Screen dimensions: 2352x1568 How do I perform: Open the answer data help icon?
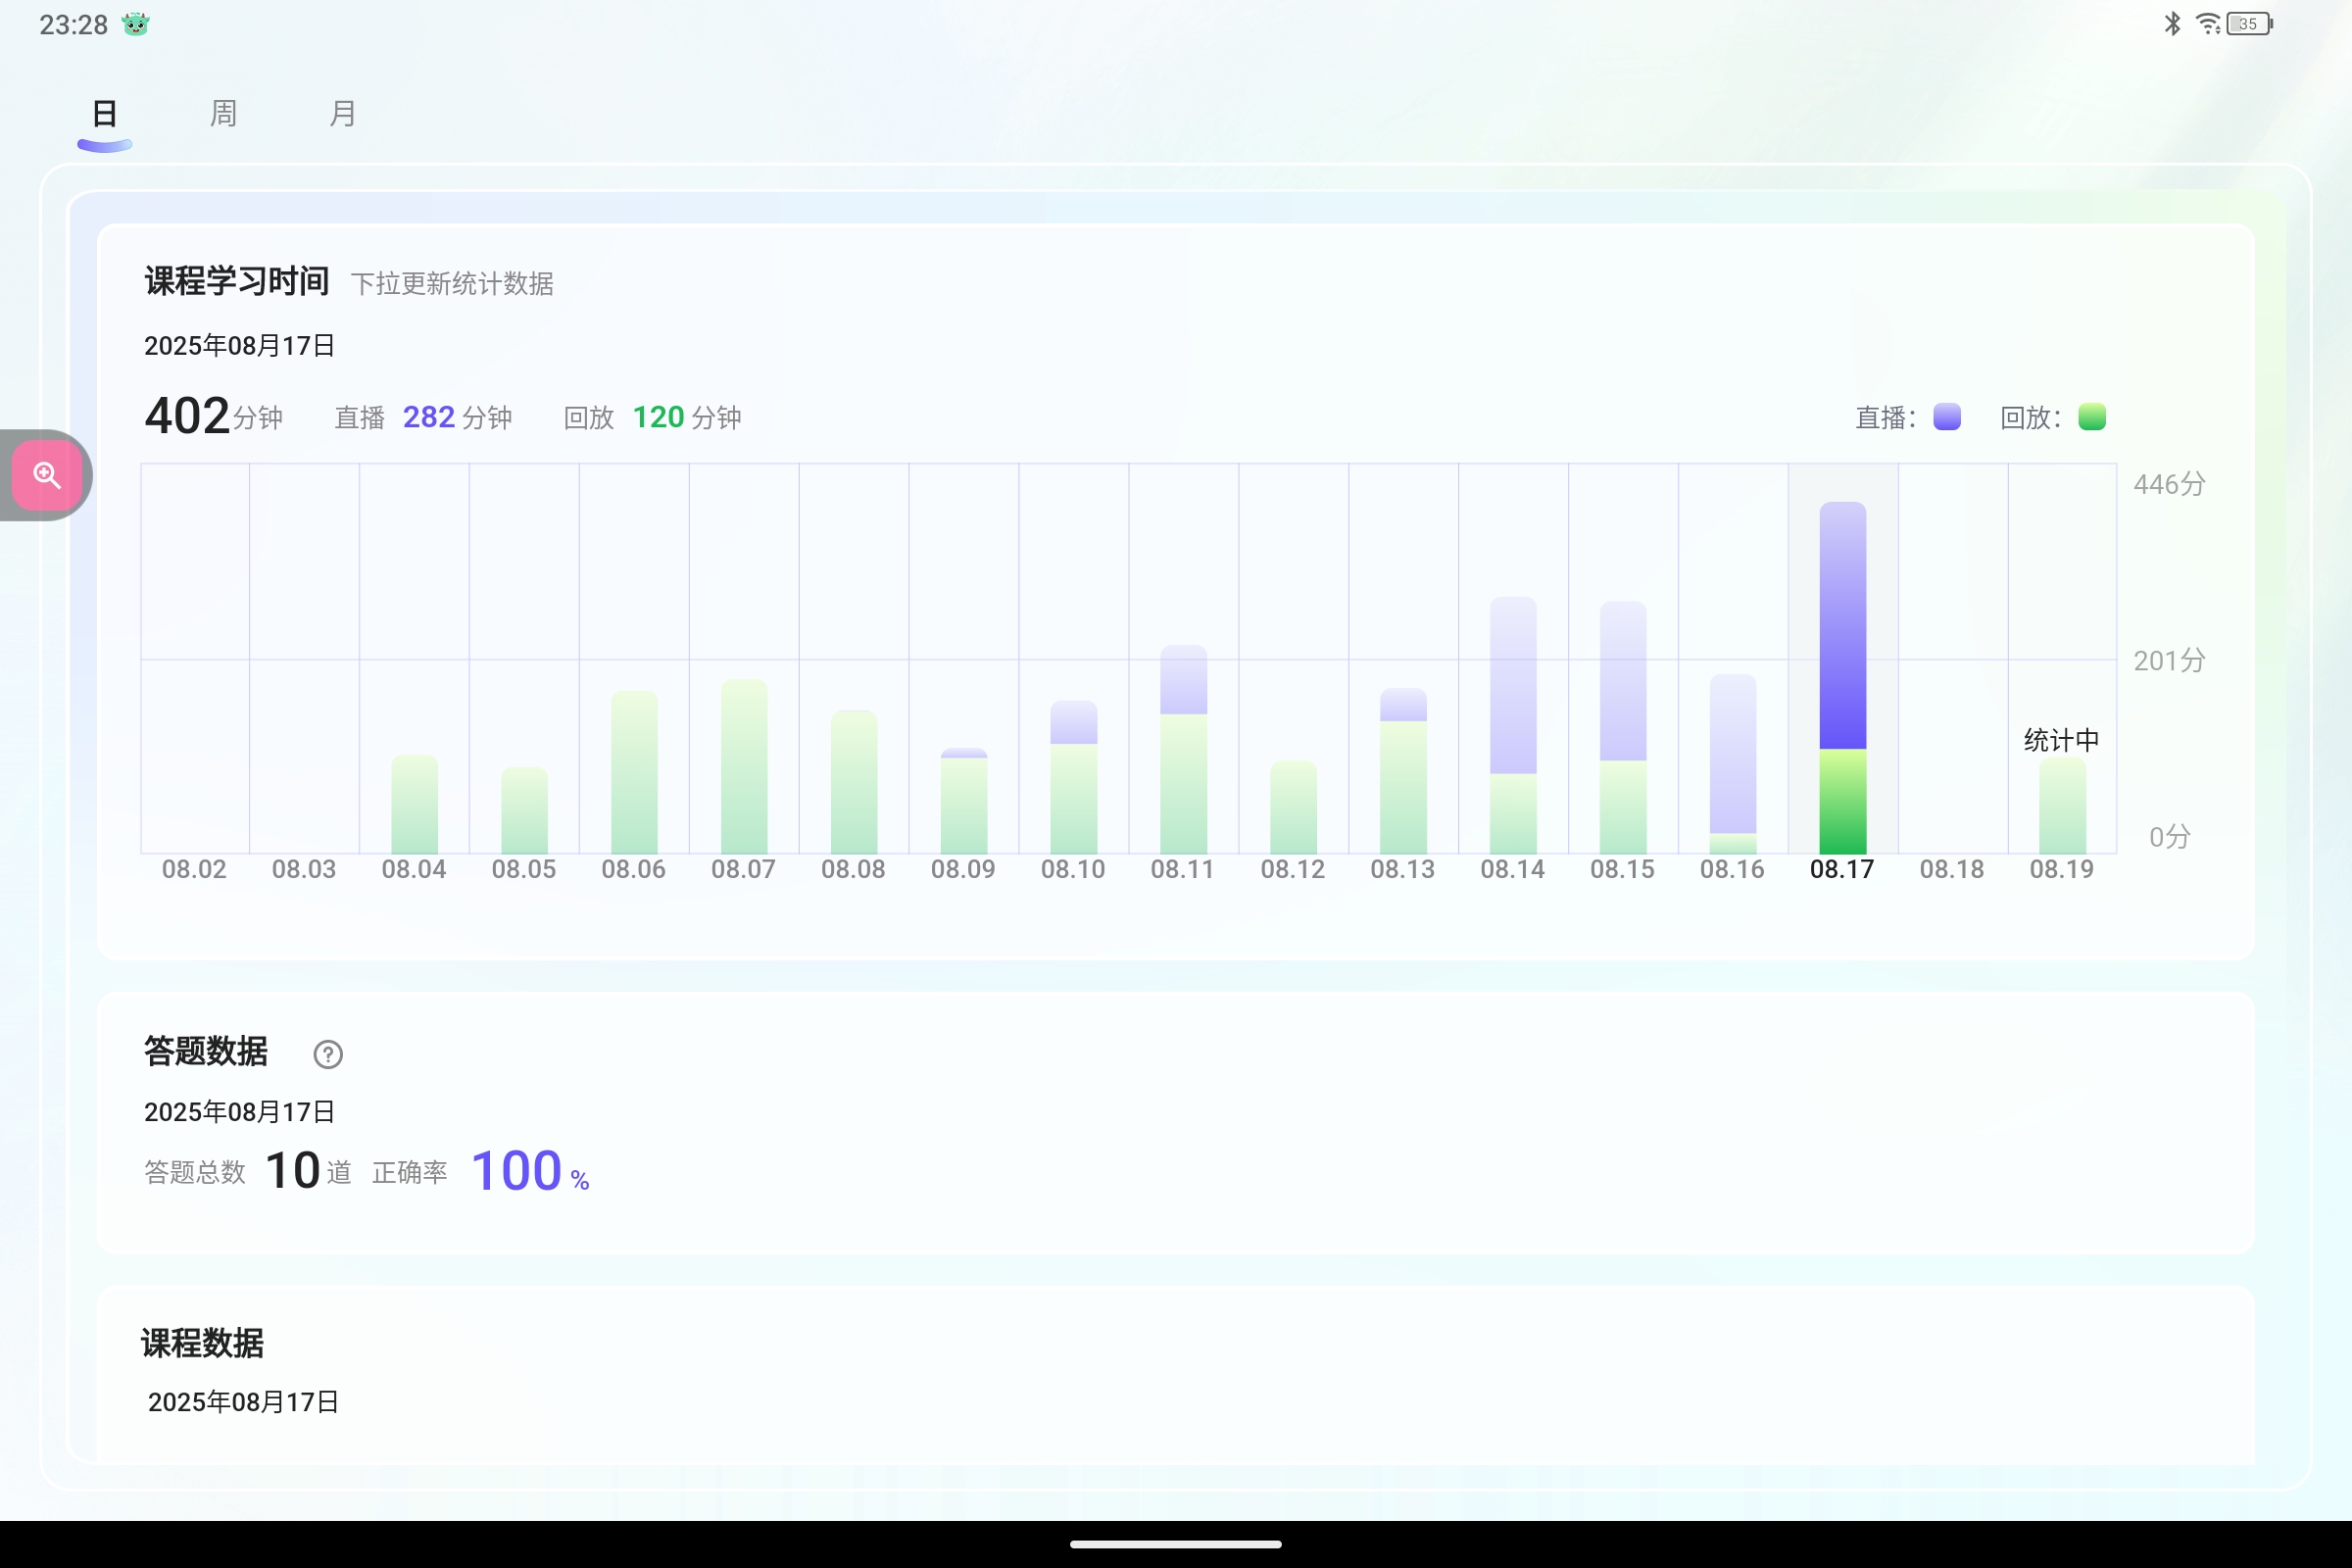[328, 1054]
